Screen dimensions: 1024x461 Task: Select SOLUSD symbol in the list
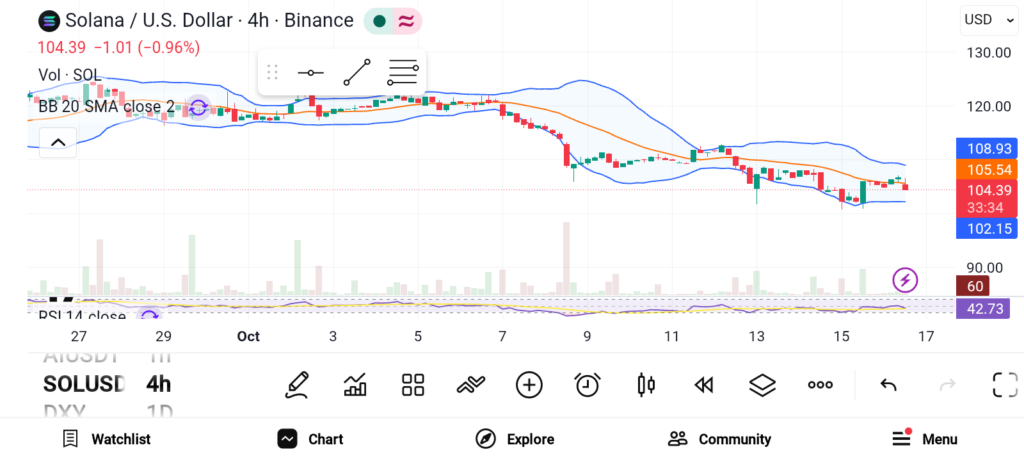(84, 384)
